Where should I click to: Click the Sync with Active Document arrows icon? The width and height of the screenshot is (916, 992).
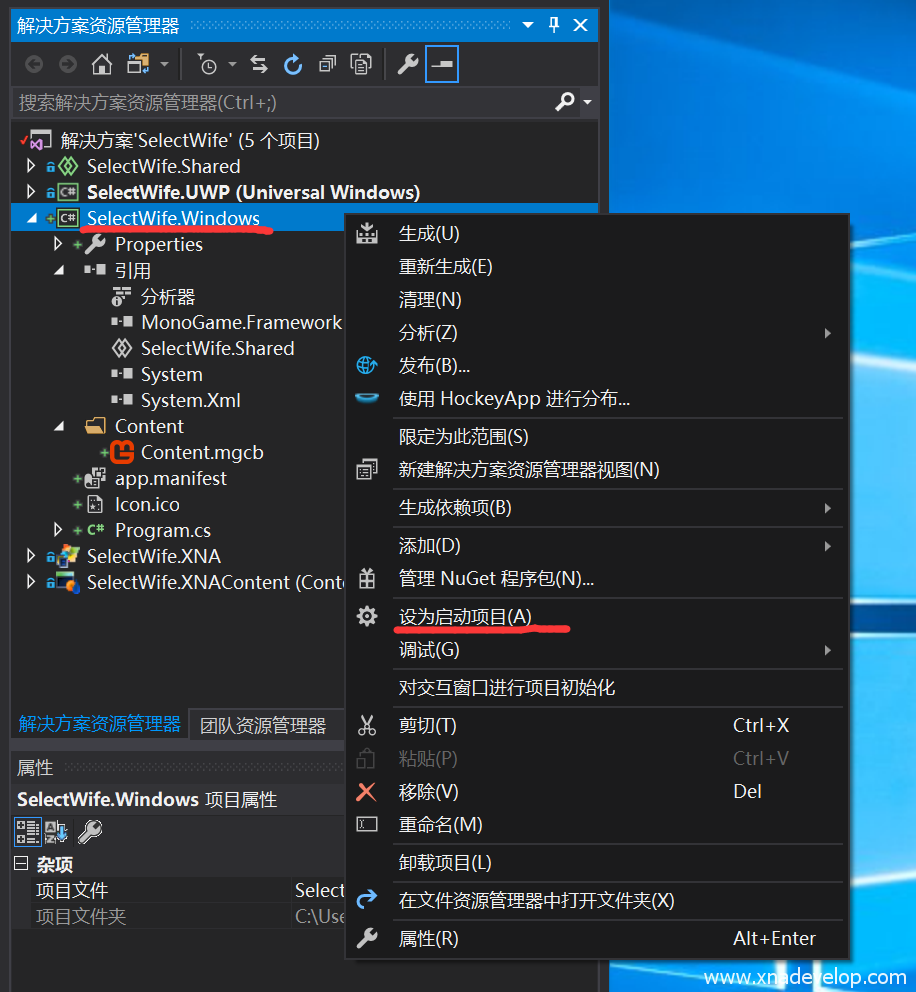point(259,65)
